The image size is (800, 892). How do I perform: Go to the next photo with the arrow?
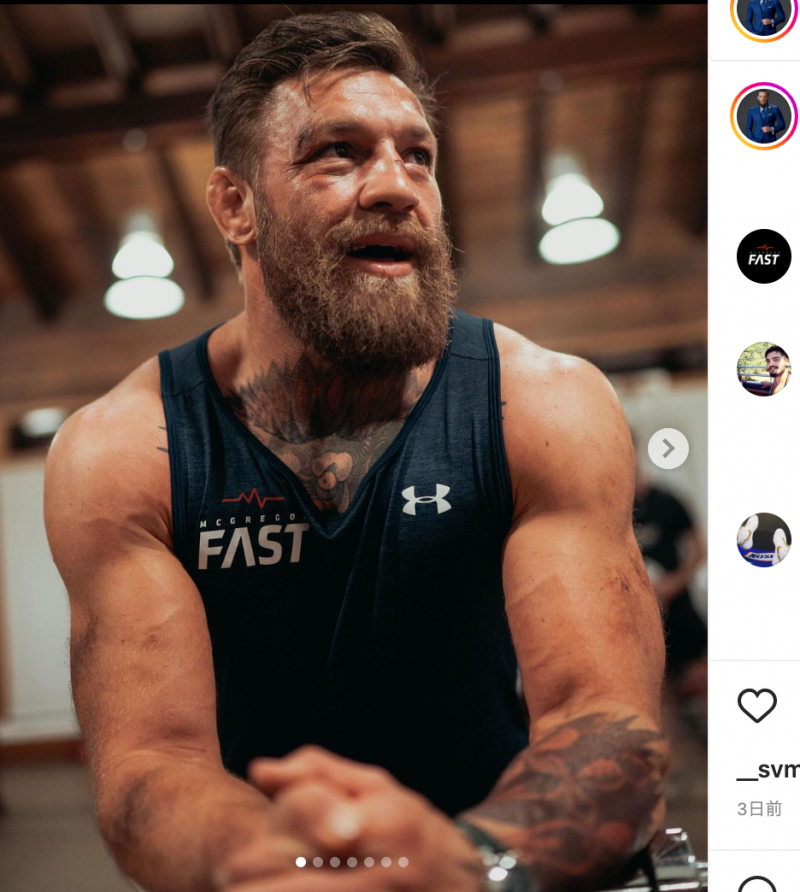[668, 448]
